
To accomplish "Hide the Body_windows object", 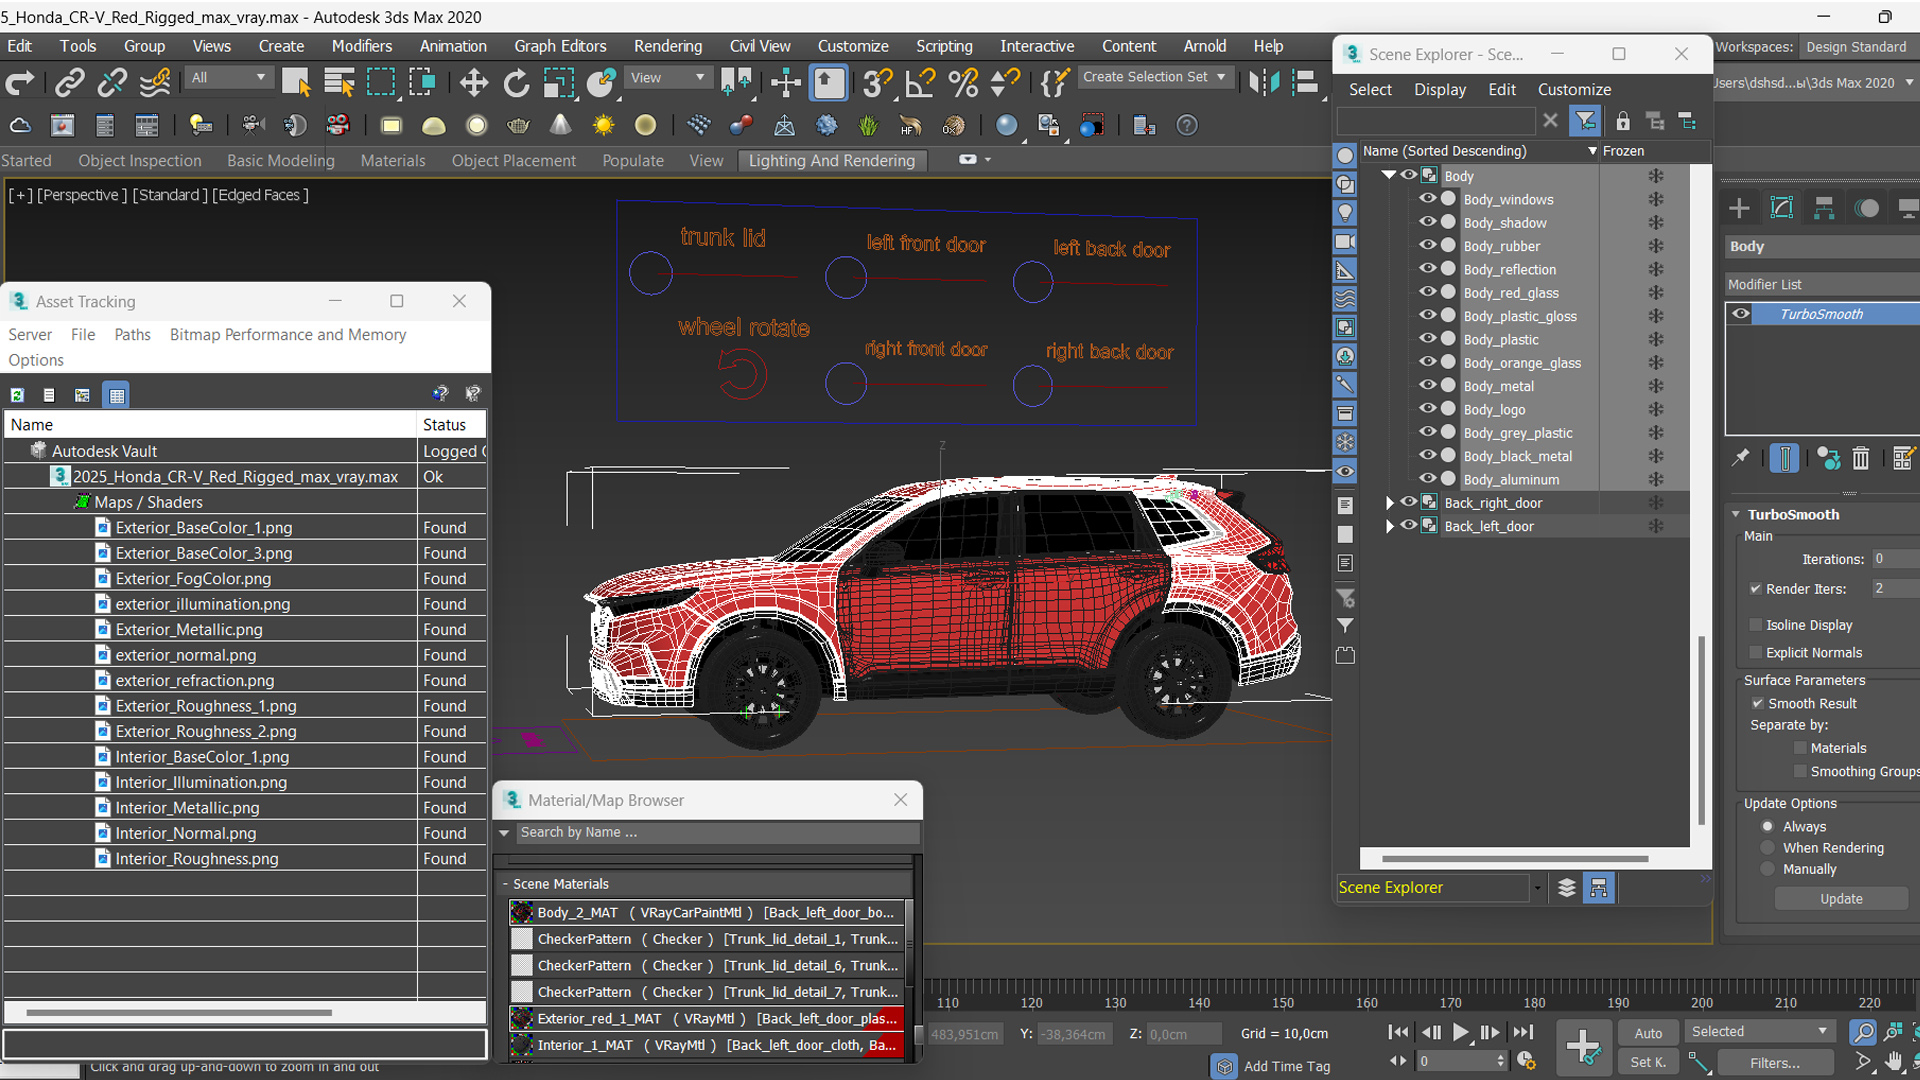I will [1427, 199].
